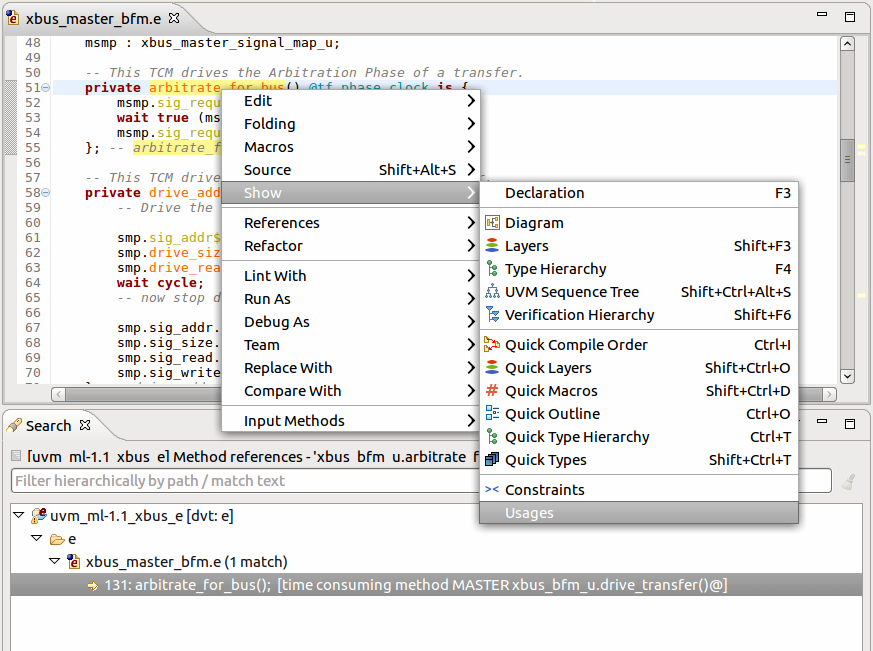The width and height of the screenshot is (873, 651).
Task: Collapse the xbus_master_bfm.e result node
Action: tap(54, 561)
